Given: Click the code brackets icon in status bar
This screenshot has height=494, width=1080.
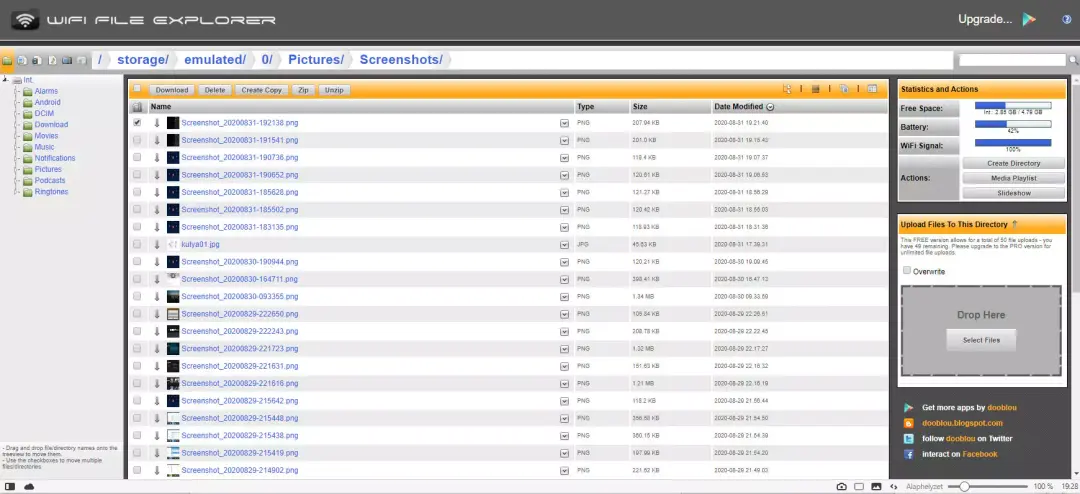Looking at the screenshot, I should pyautogui.click(x=893, y=486).
